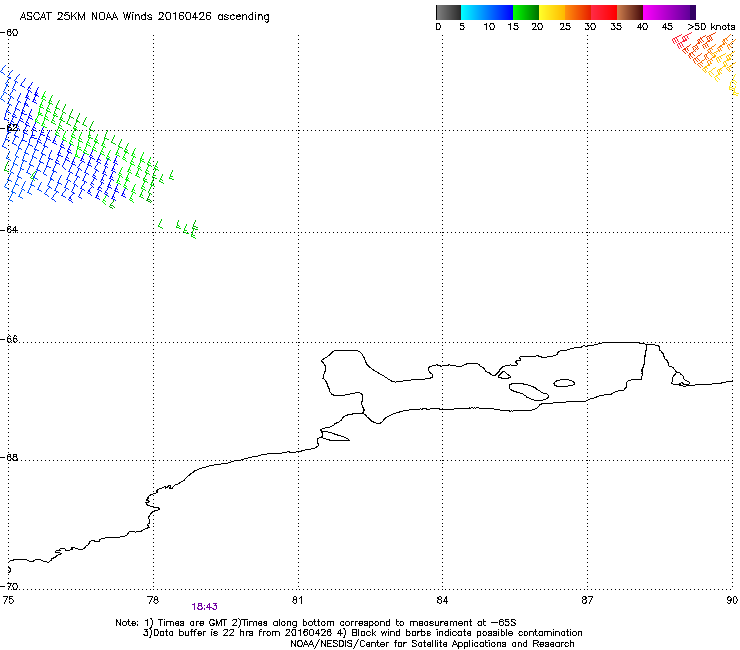Image resolution: width=740 pixels, height=650 pixels.
Task: Click the NOAA/NESDIS credit line
Action: 432,644
